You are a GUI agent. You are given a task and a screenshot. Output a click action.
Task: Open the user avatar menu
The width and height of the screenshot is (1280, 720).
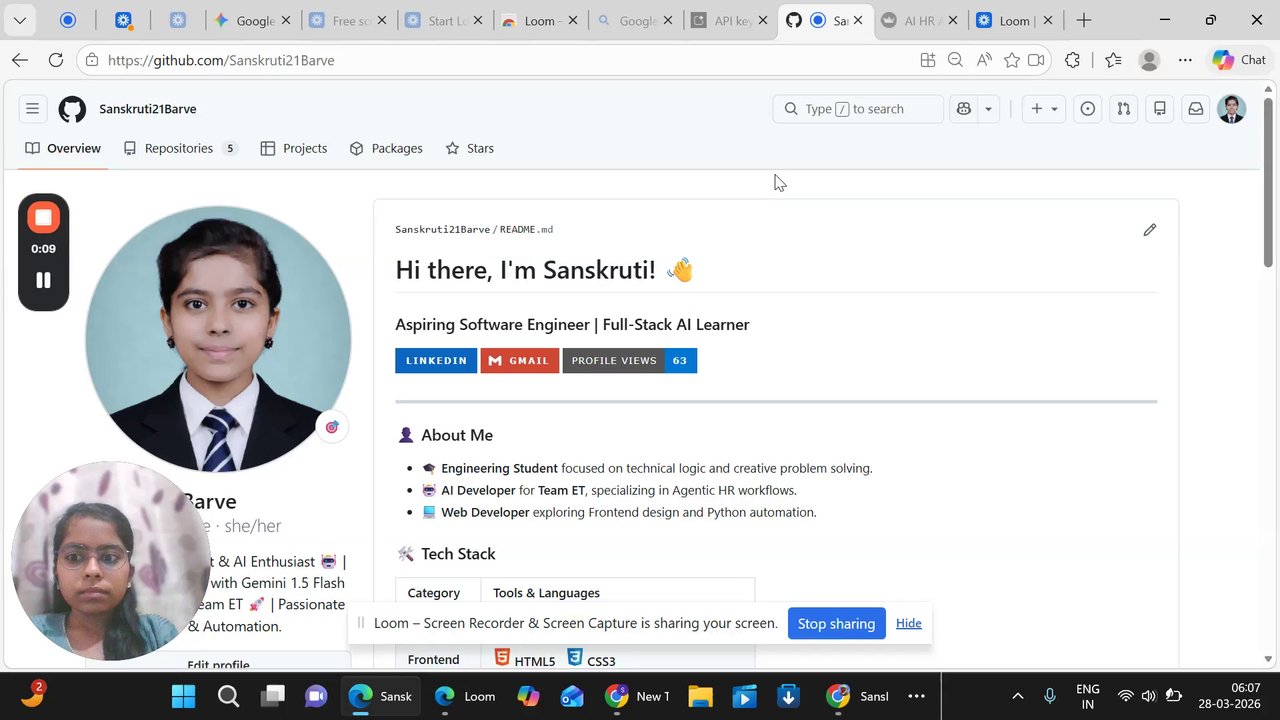[x=1232, y=109]
